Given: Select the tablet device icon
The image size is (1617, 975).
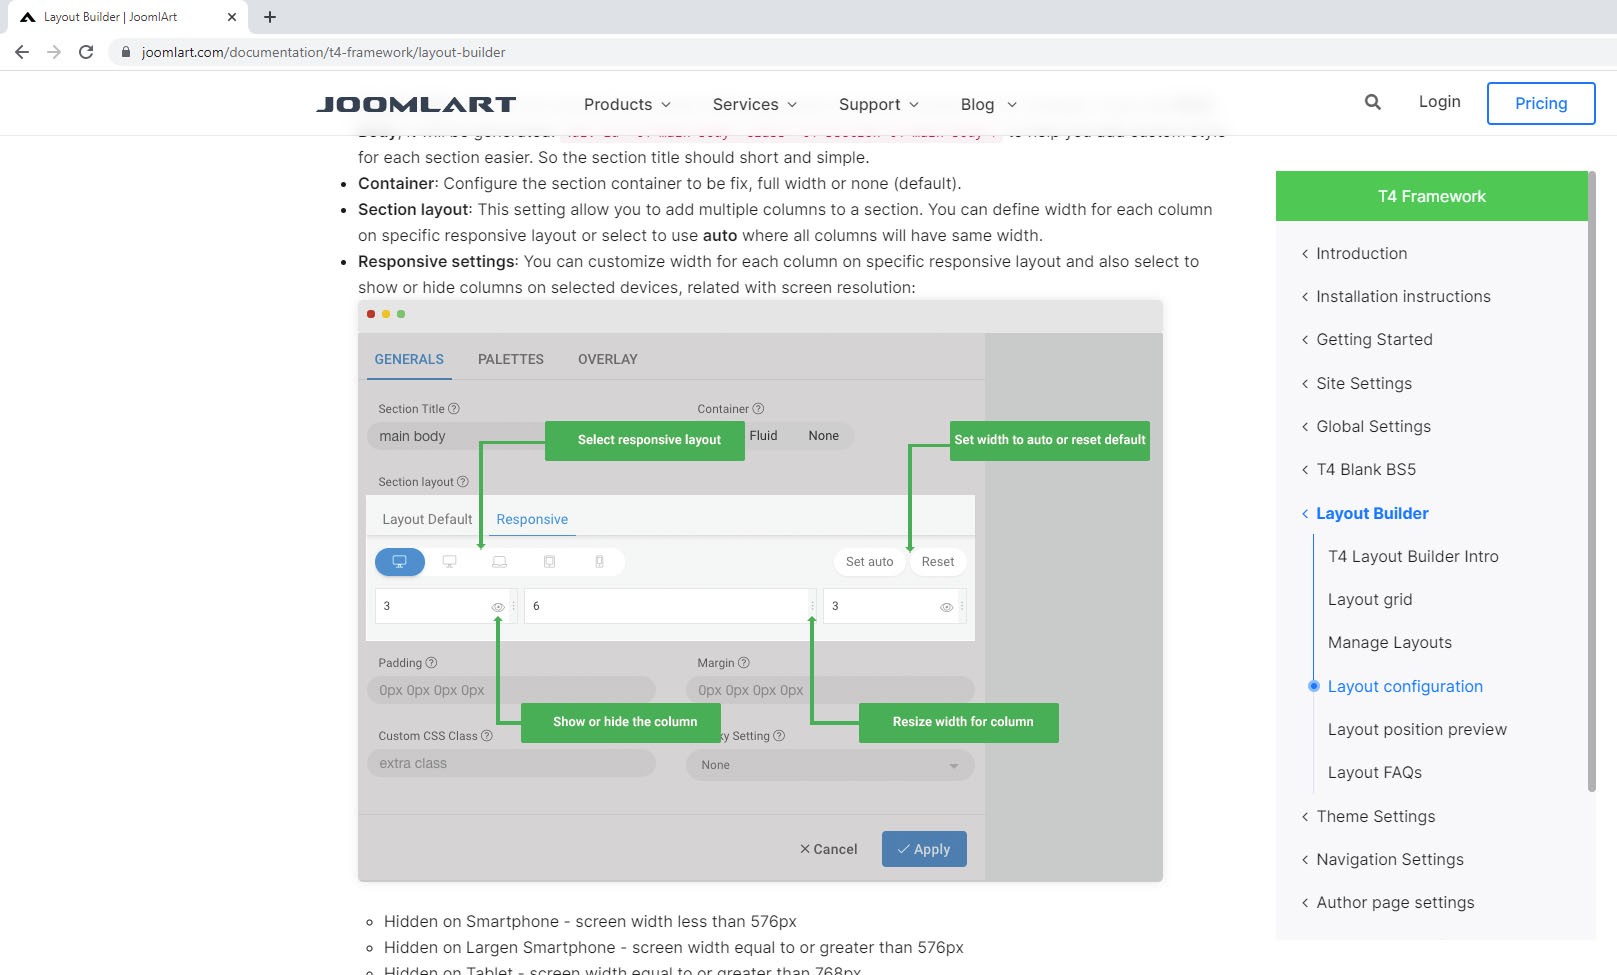Looking at the screenshot, I should click(x=550, y=562).
